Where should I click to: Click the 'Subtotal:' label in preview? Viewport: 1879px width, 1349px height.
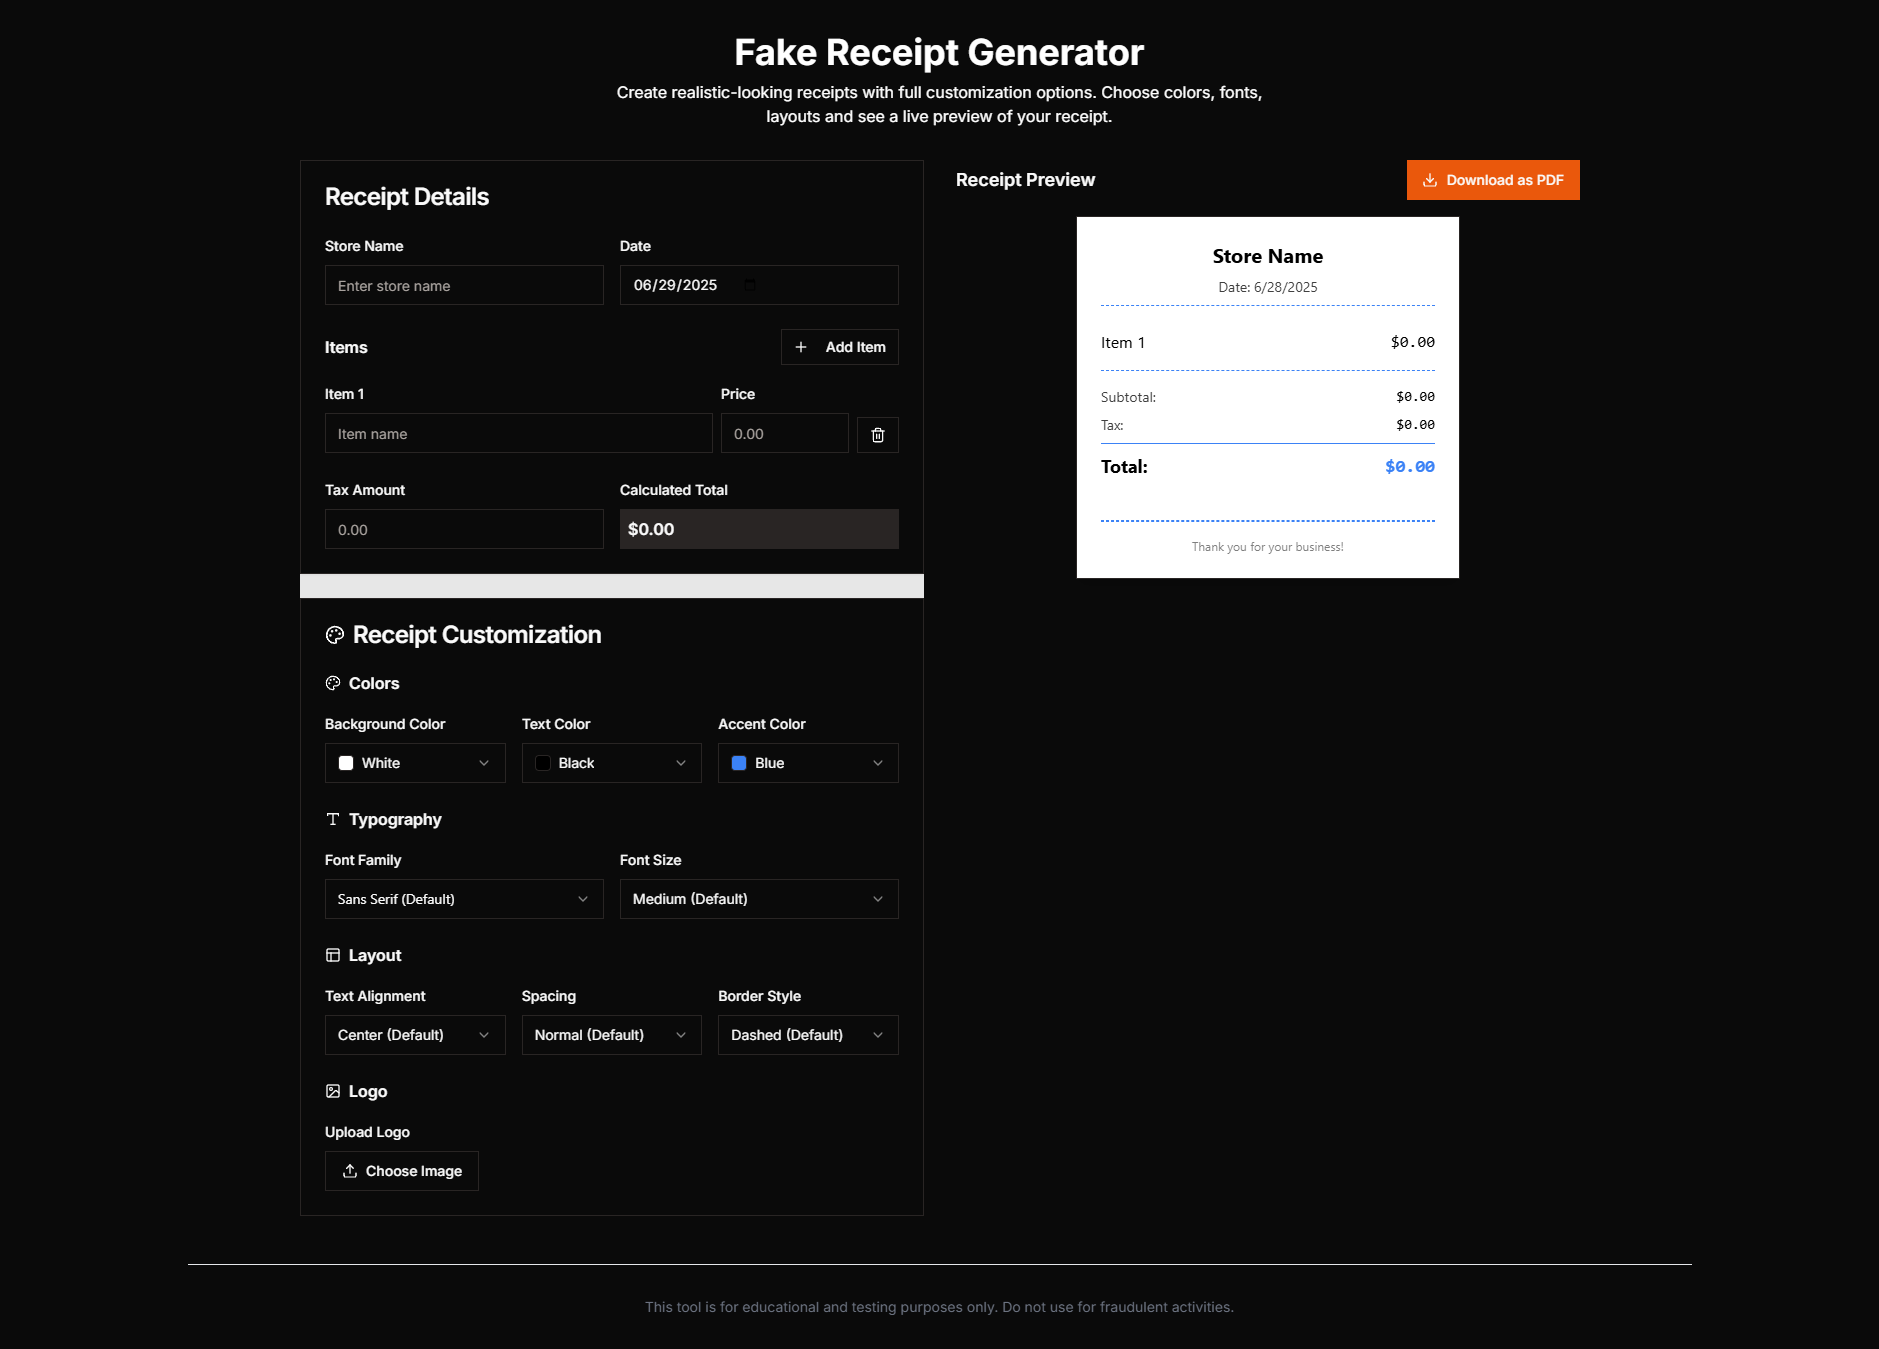[1128, 397]
